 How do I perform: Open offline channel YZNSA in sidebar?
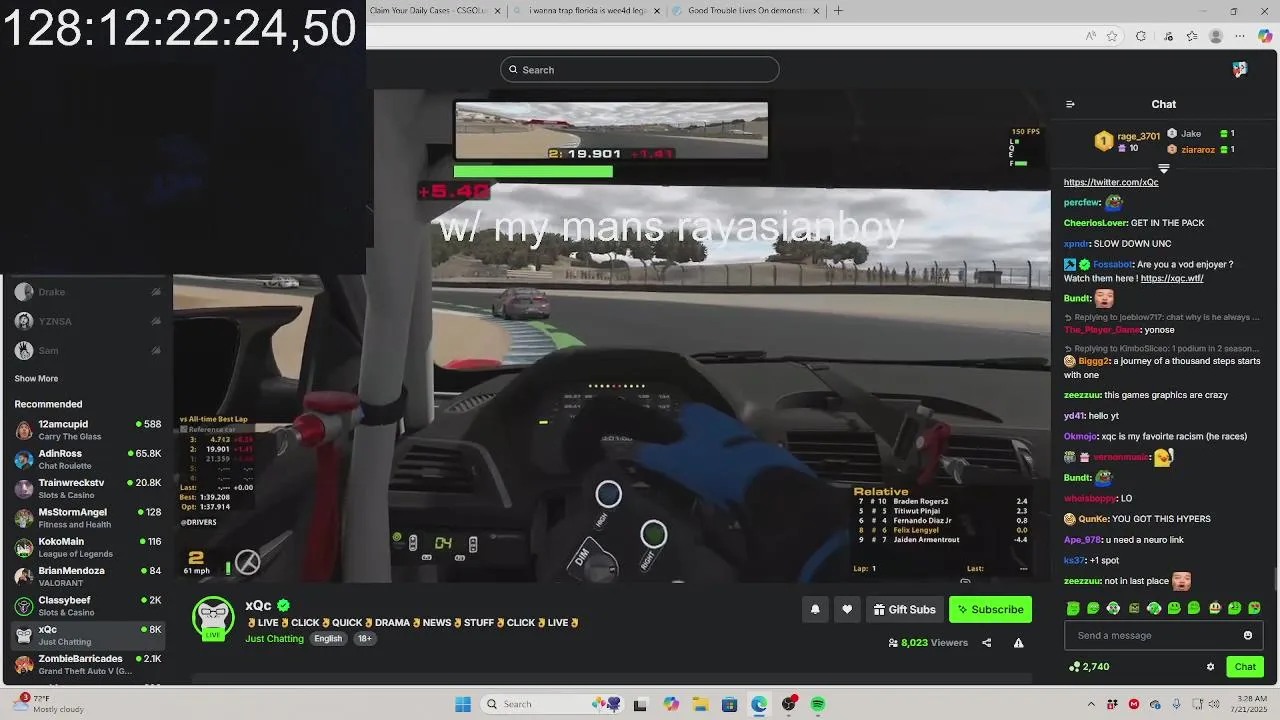click(x=87, y=321)
